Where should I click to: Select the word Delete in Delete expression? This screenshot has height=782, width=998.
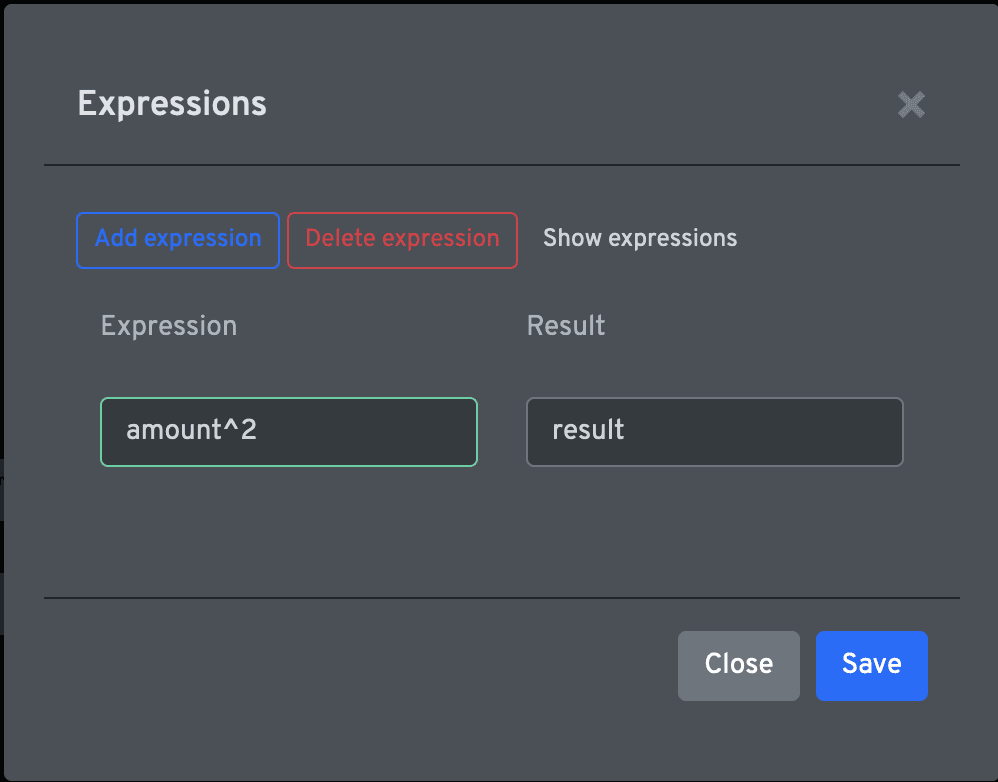click(x=340, y=238)
